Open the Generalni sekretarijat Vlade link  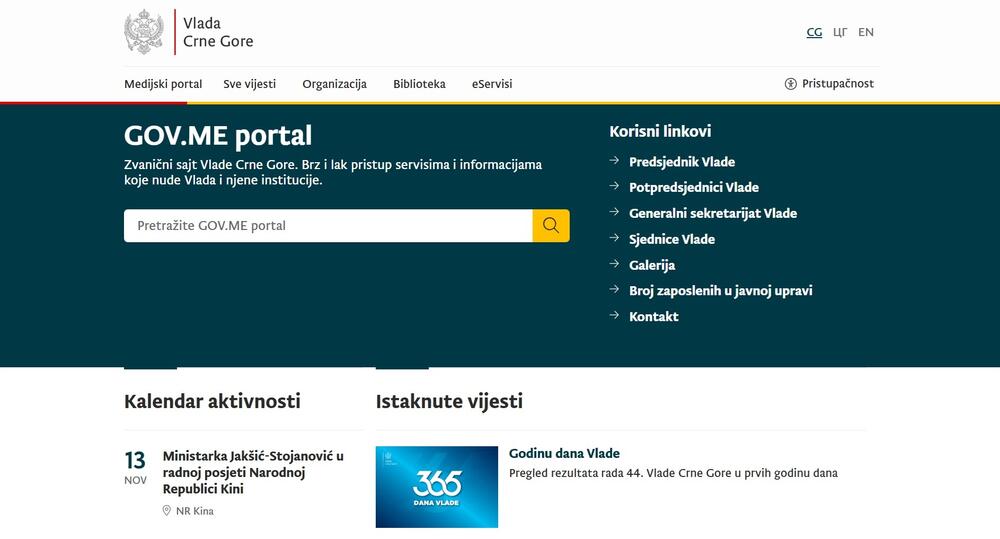tap(713, 213)
